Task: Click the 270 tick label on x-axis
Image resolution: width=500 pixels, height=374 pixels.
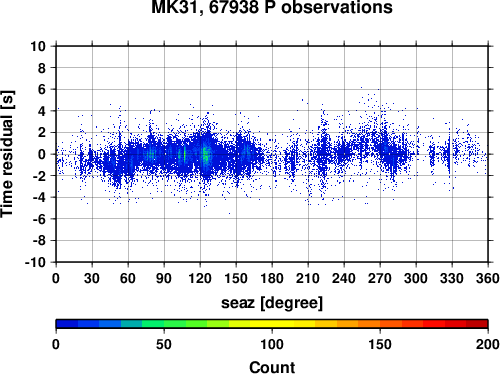Action: 380,278
